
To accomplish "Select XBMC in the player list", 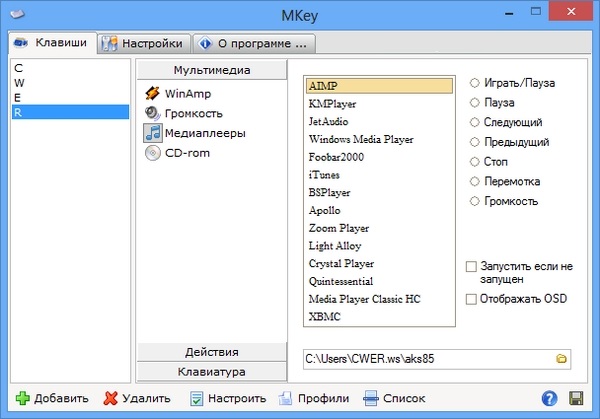I will pyautogui.click(x=379, y=316).
